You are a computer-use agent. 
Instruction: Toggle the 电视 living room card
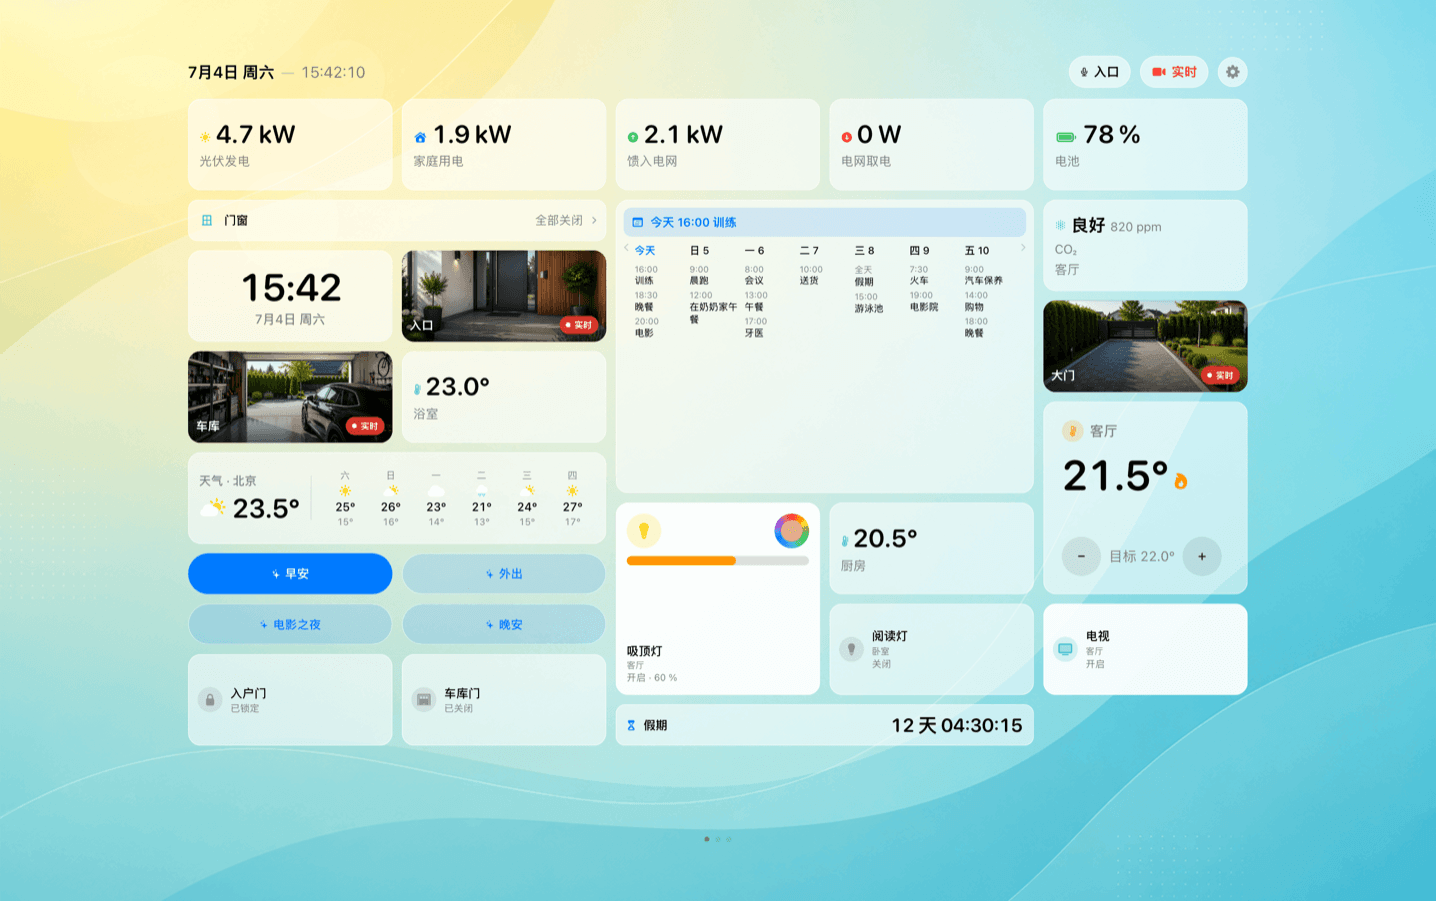tap(1145, 649)
